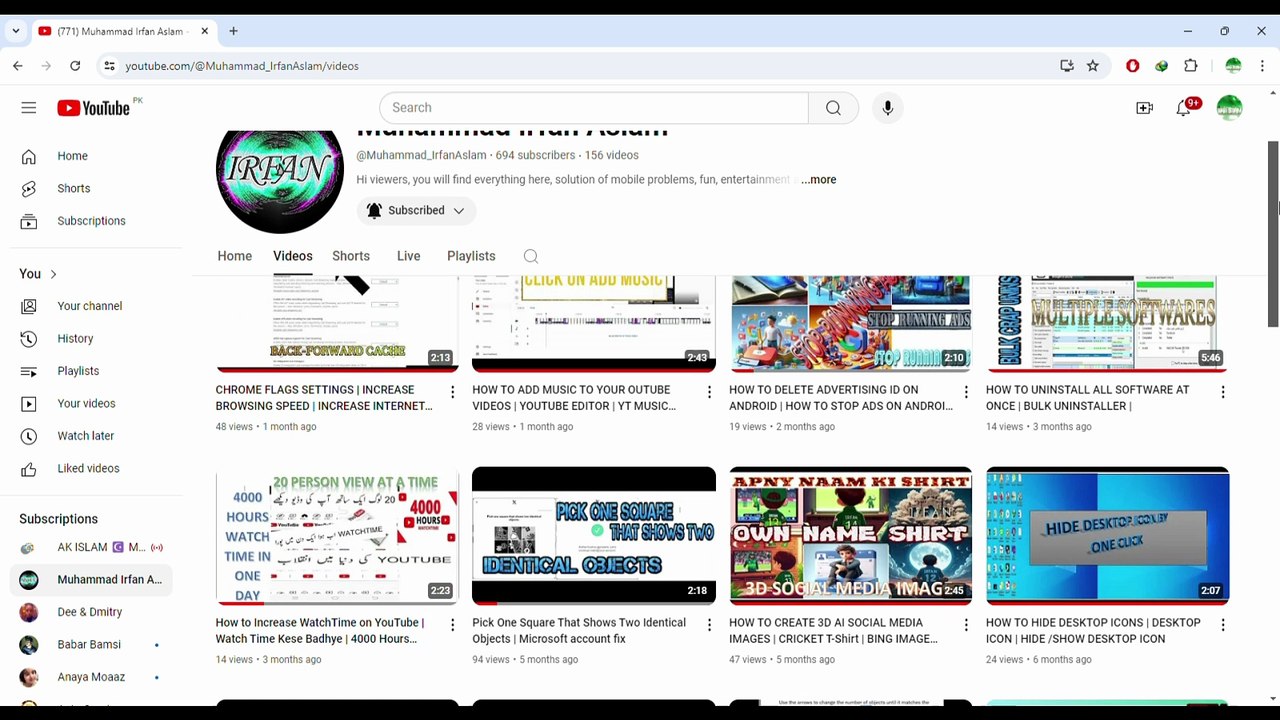Viewport: 1280px width, 720px height.
Task: Expand the You section chevron
Action: tap(53, 274)
